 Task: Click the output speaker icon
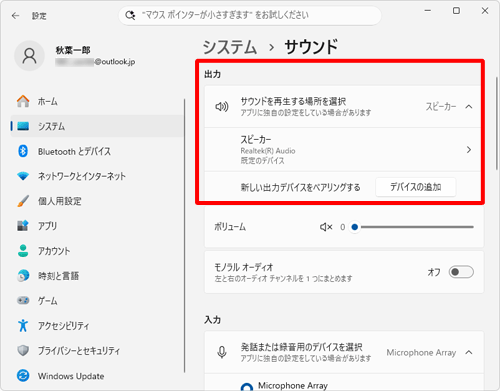pyautogui.click(x=222, y=107)
